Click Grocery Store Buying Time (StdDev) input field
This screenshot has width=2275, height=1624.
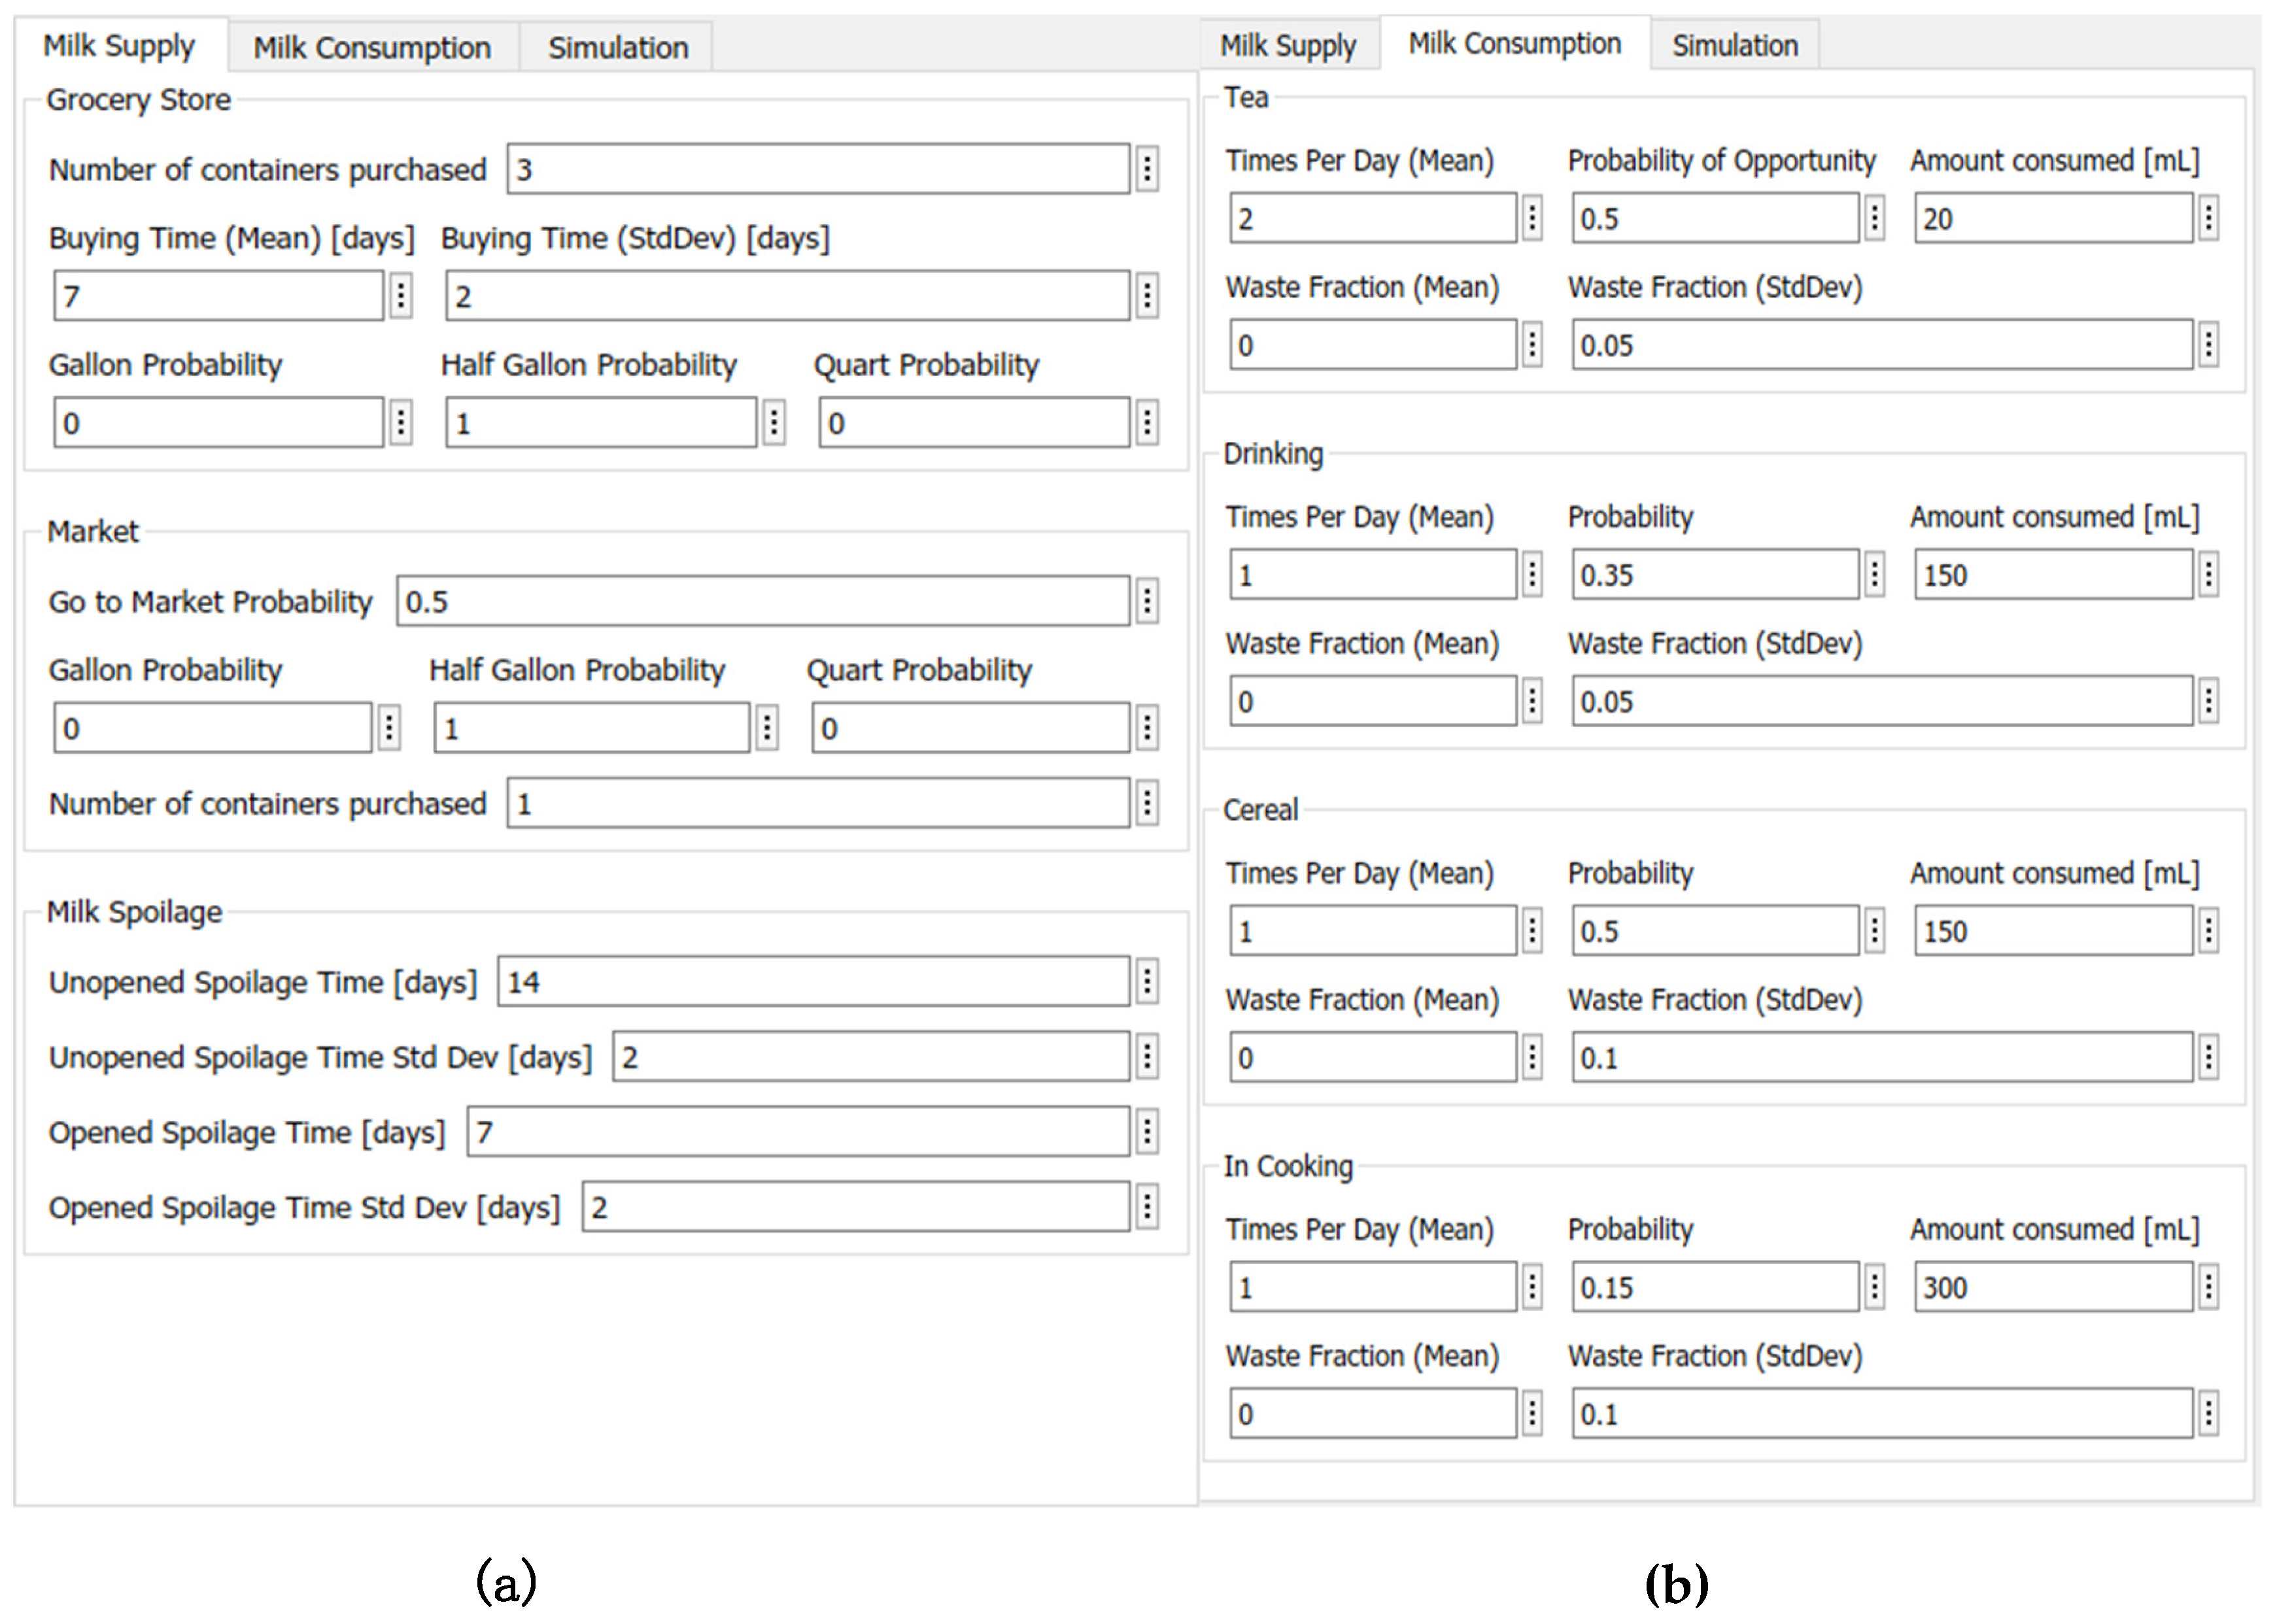coord(787,295)
